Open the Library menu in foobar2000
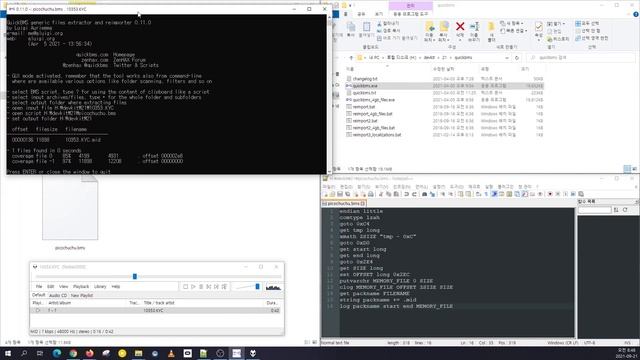The image size is (640, 360). coord(100,287)
